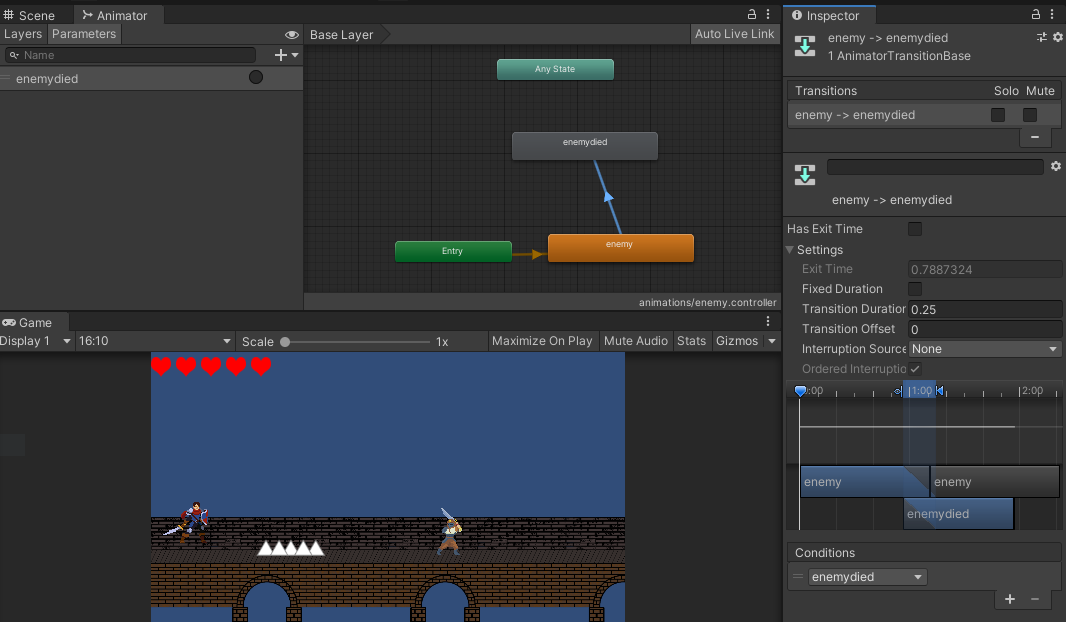The width and height of the screenshot is (1066, 622).
Task: Click the Inspector presets sliders icon
Action: [x=1042, y=37]
